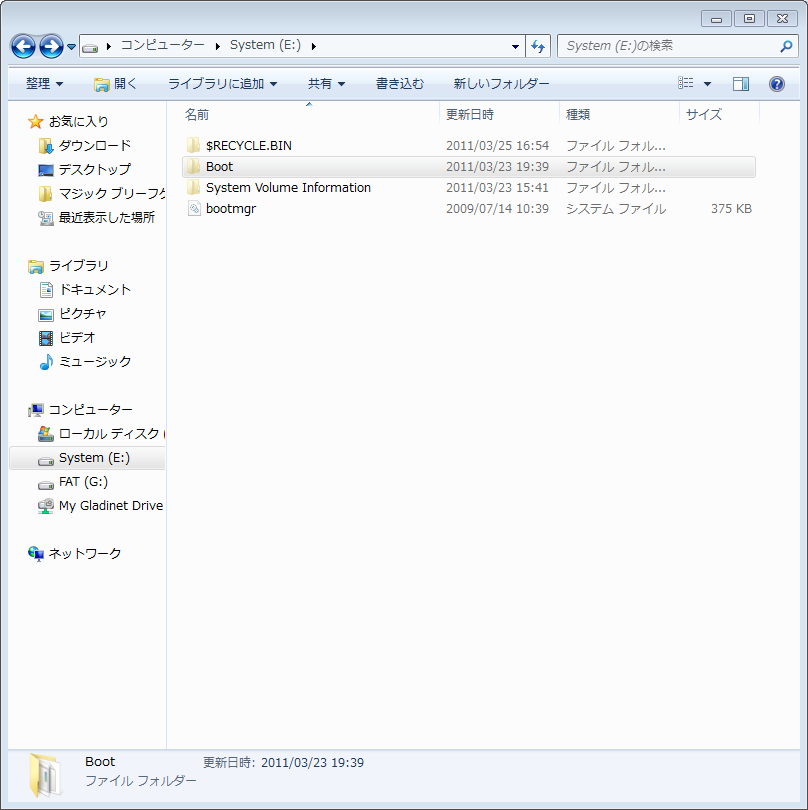Click the ミュージック note icon
The width and height of the screenshot is (808, 810).
coord(46,362)
